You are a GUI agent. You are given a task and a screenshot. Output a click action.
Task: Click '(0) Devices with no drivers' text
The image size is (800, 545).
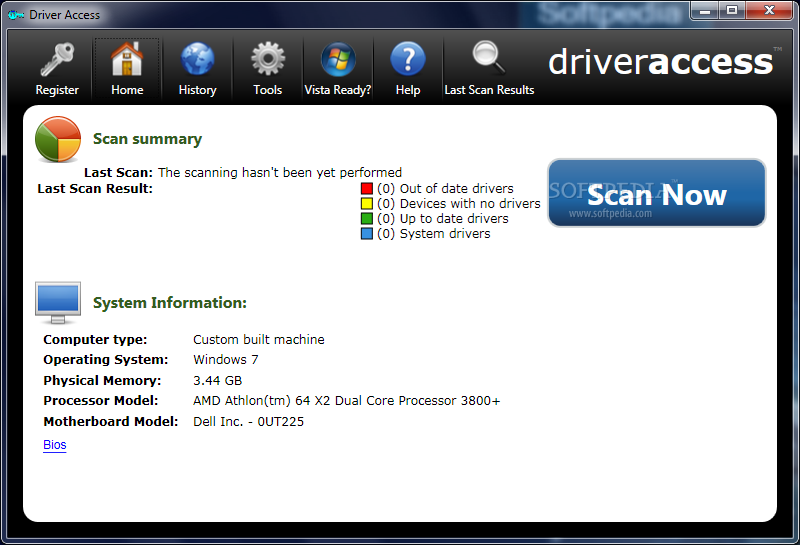459,204
